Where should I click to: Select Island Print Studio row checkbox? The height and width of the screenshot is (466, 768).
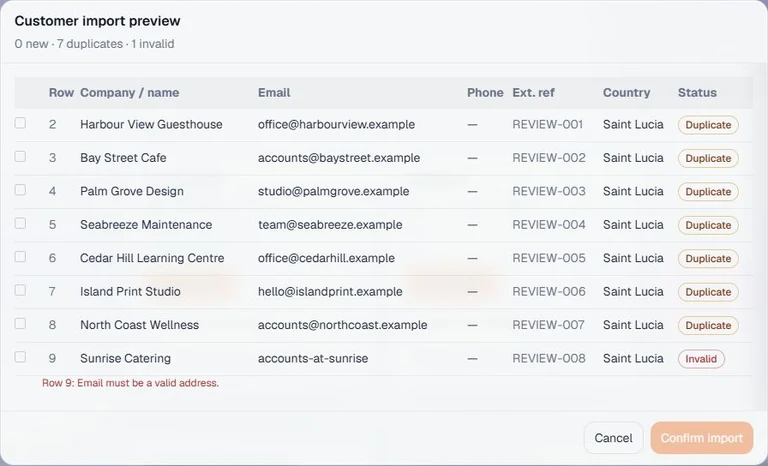[x=20, y=290]
